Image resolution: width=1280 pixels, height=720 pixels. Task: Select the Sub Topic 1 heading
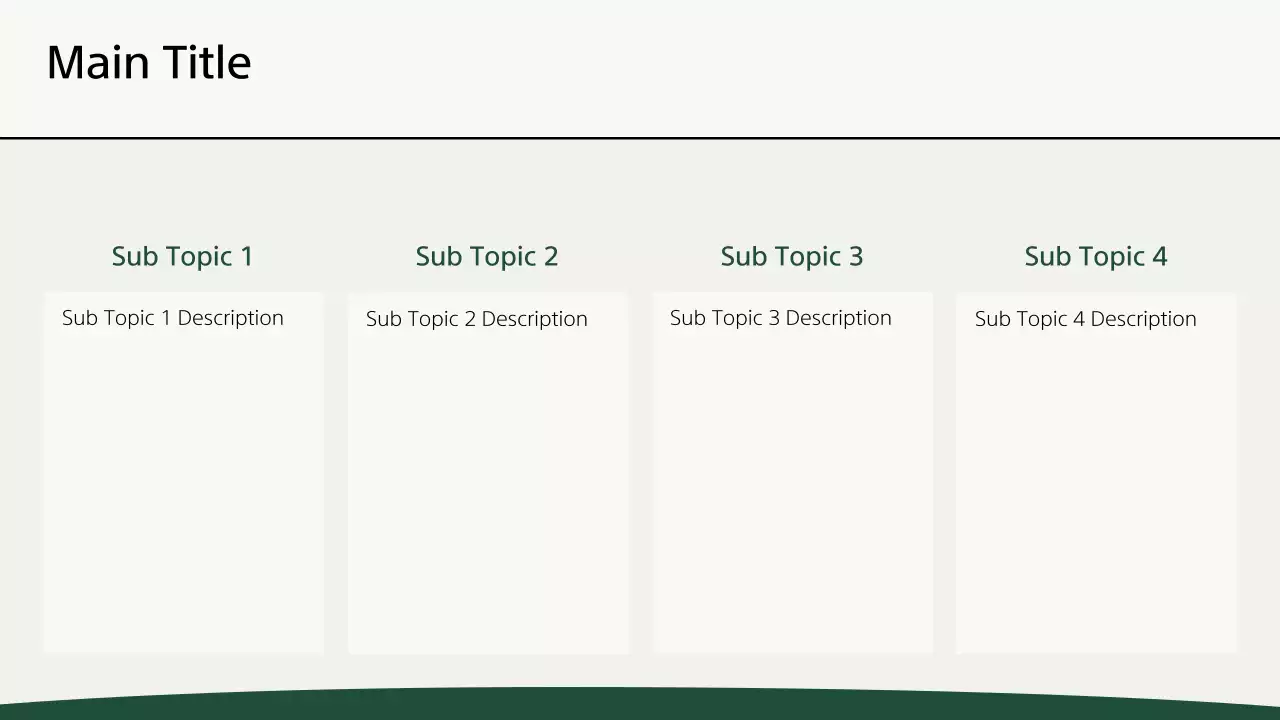coord(182,256)
